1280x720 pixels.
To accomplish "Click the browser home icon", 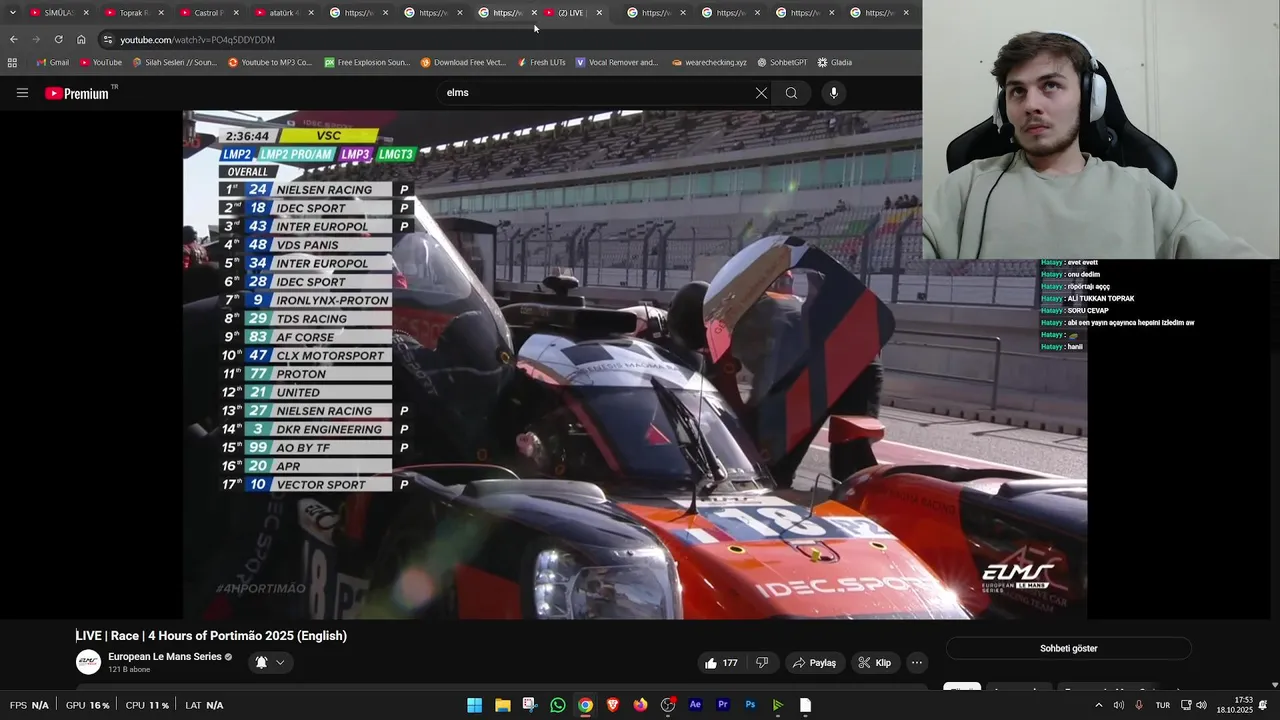I will point(81,40).
